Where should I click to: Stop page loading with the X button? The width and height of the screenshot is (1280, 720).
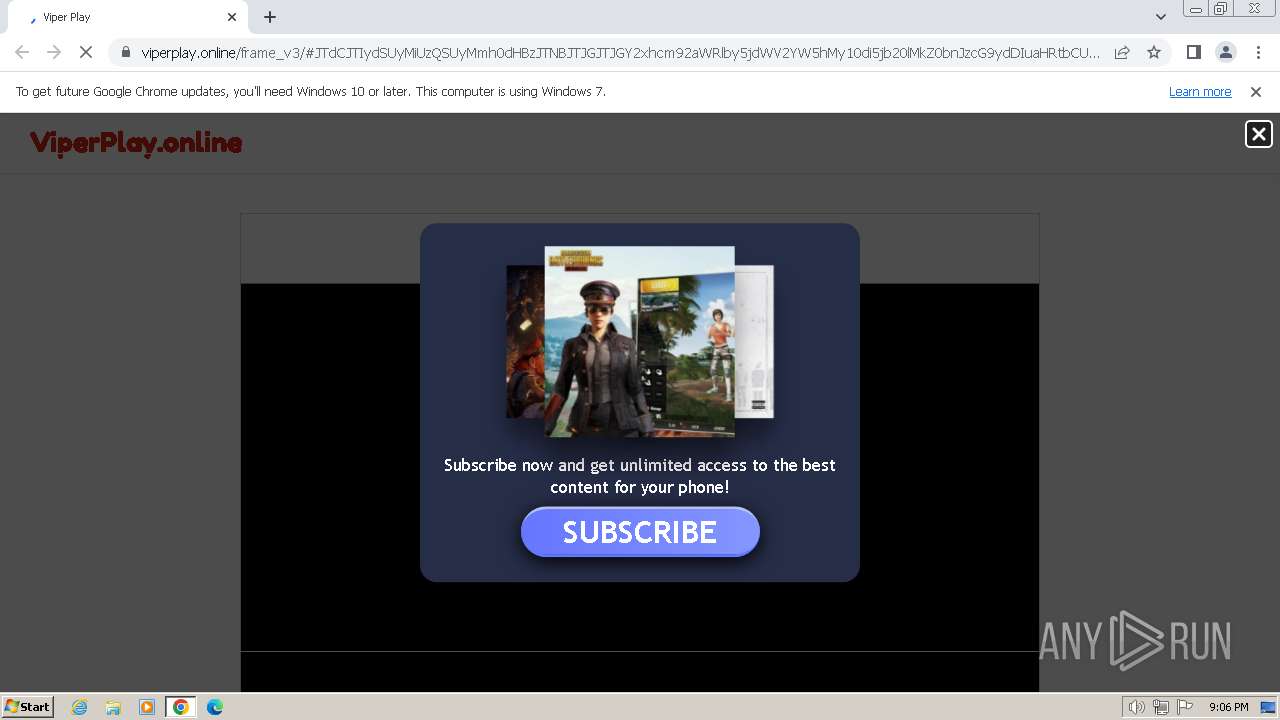tap(86, 52)
